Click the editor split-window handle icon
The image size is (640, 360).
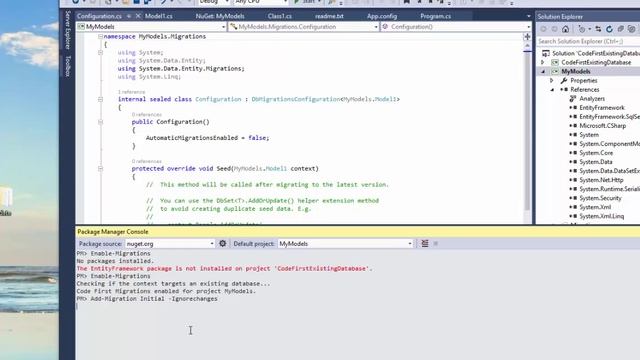click(x=527, y=37)
